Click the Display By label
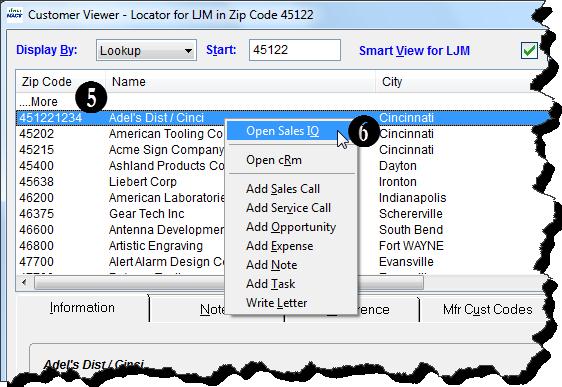Screen dimensions: 562x387 click(47, 50)
